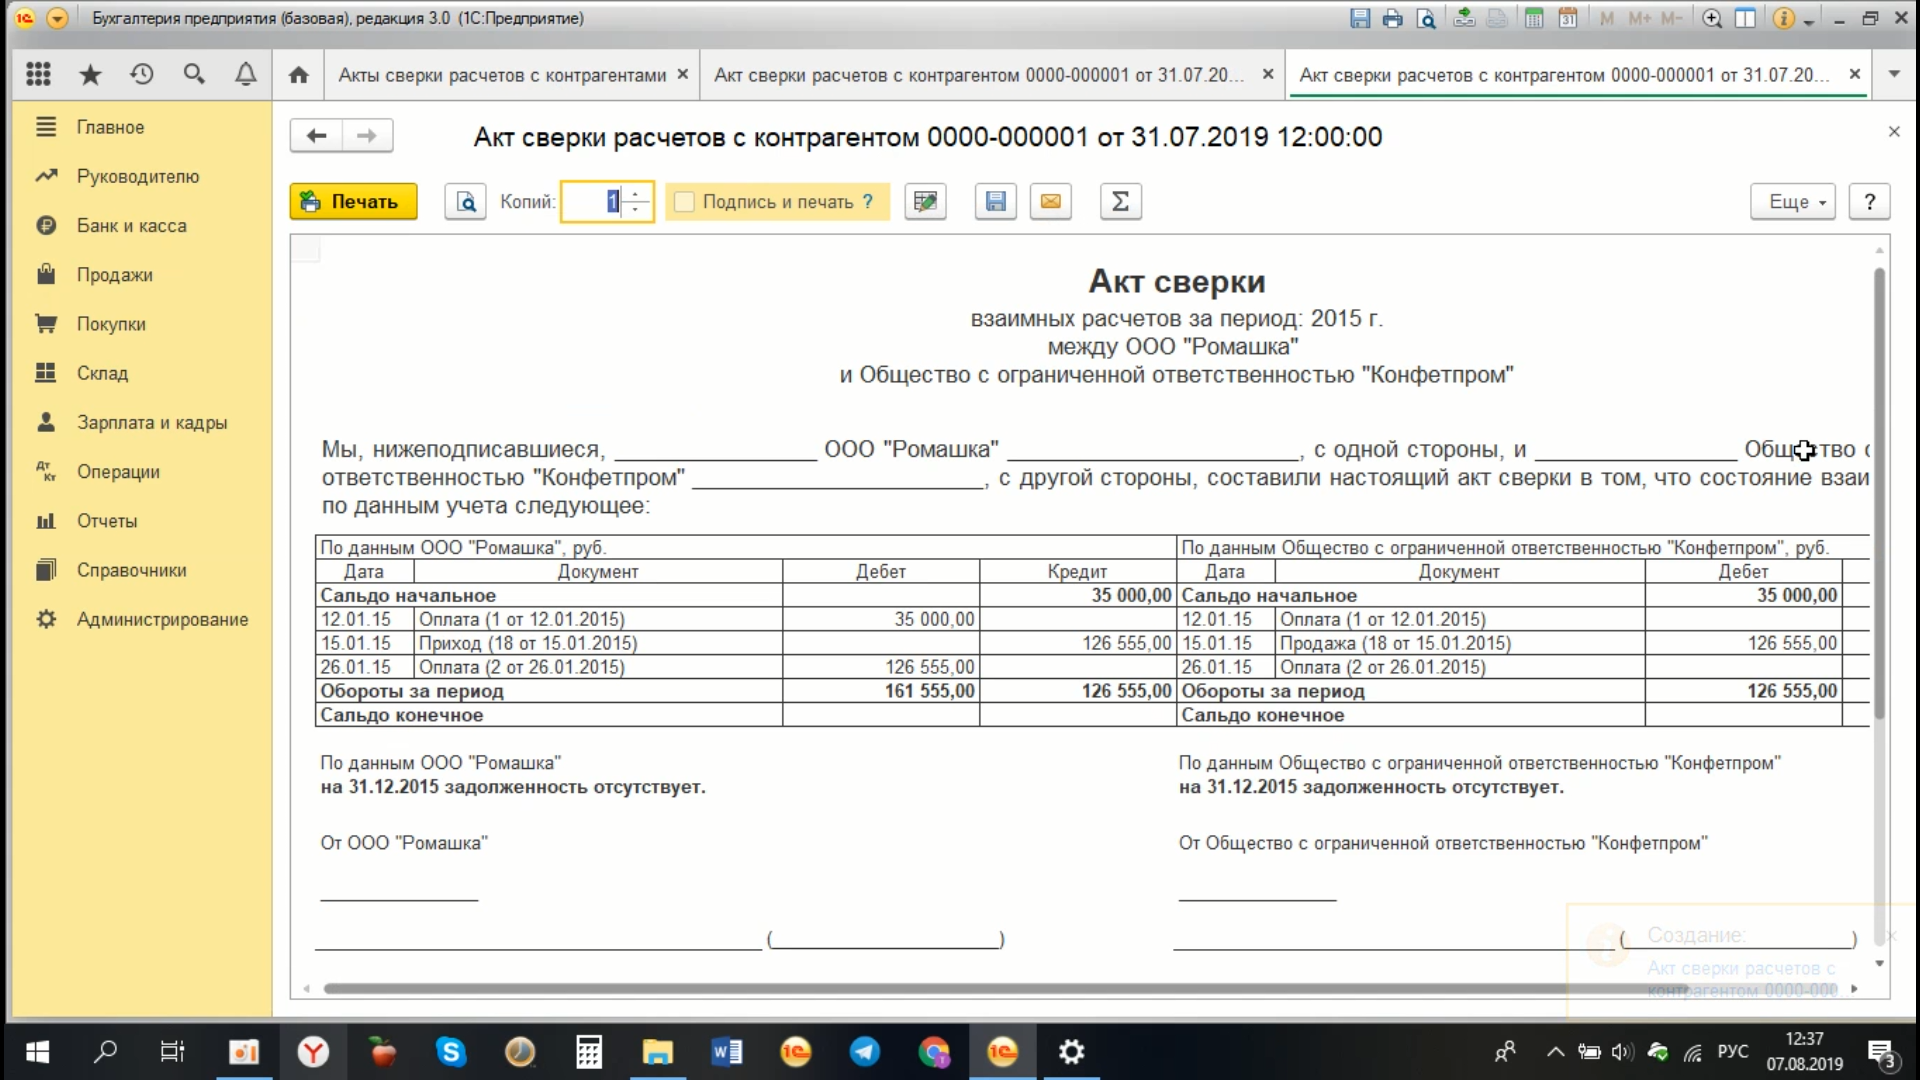Close the document form with X
This screenshot has width=1920, height=1080.
1894,132
